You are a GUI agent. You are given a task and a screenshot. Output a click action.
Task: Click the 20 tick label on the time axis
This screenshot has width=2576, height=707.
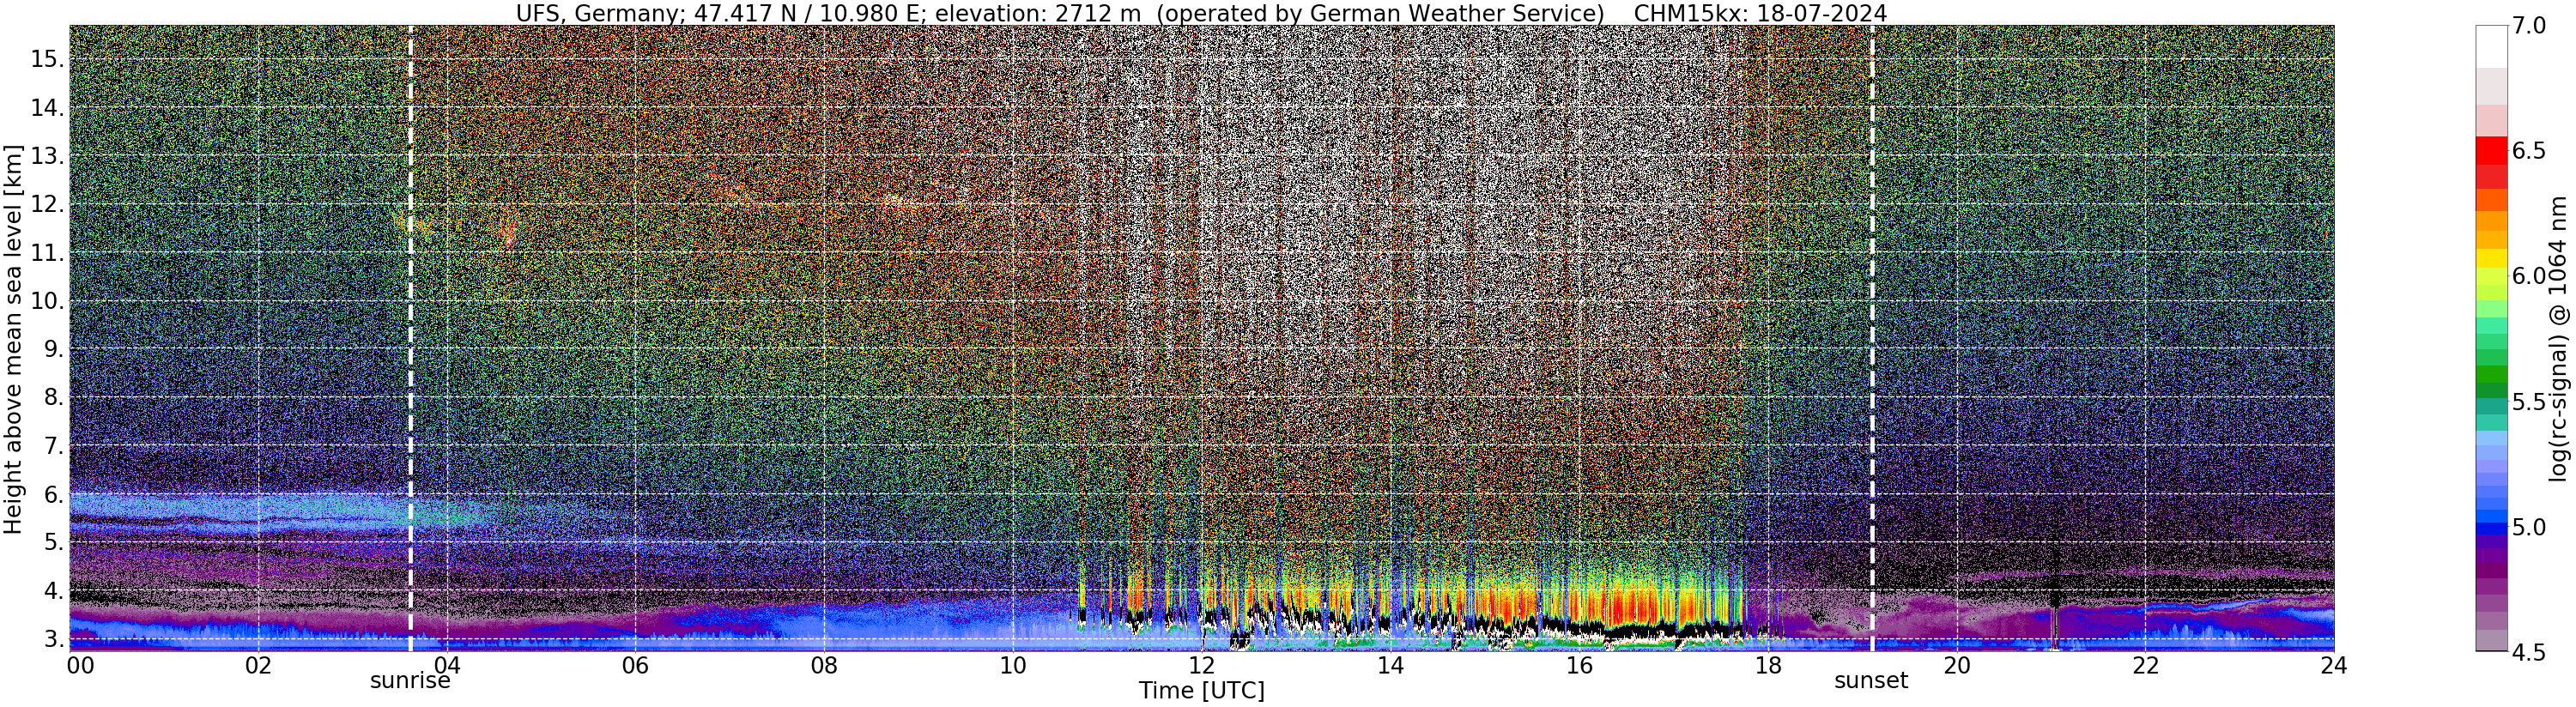1956,665
